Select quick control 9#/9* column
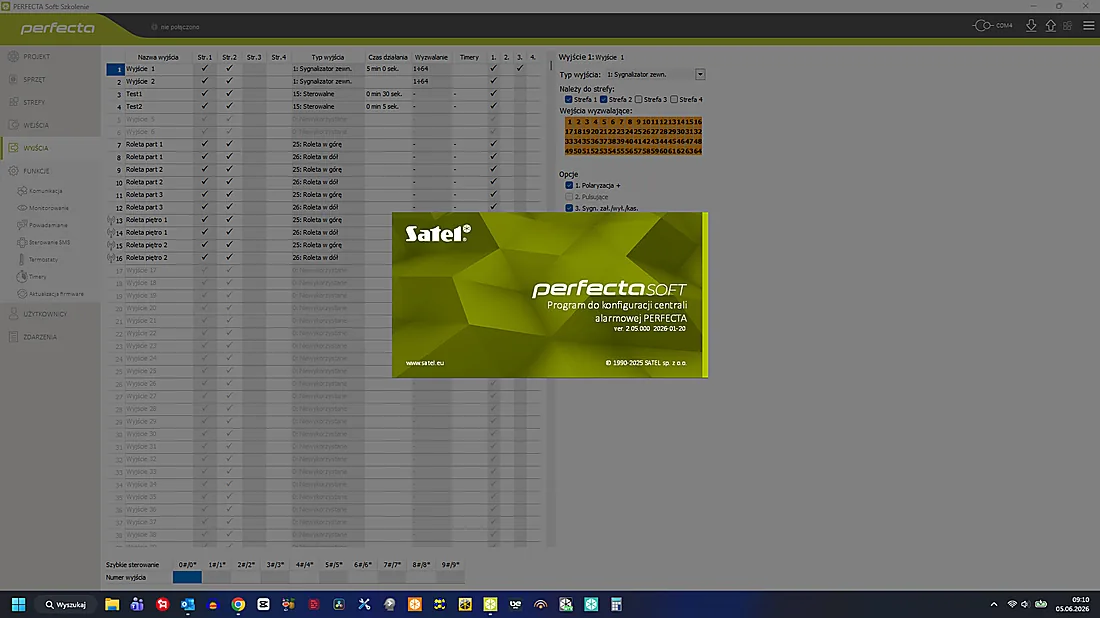The image size is (1100, 618). pos(450,565)
